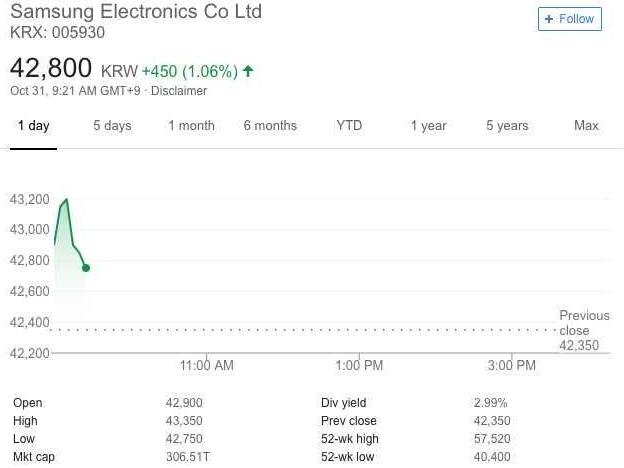Click the green current price dot on chart
This screenshot has width=624, height=468.
pyautogui.click(x=86, y=268)
